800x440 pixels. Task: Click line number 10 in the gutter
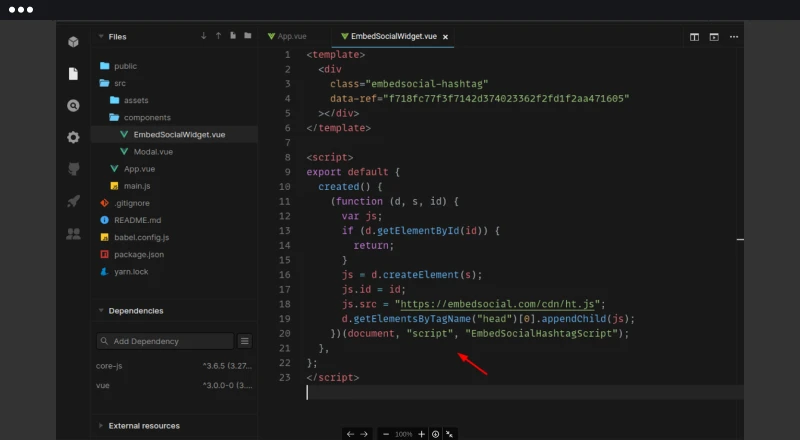pos(285,187)
